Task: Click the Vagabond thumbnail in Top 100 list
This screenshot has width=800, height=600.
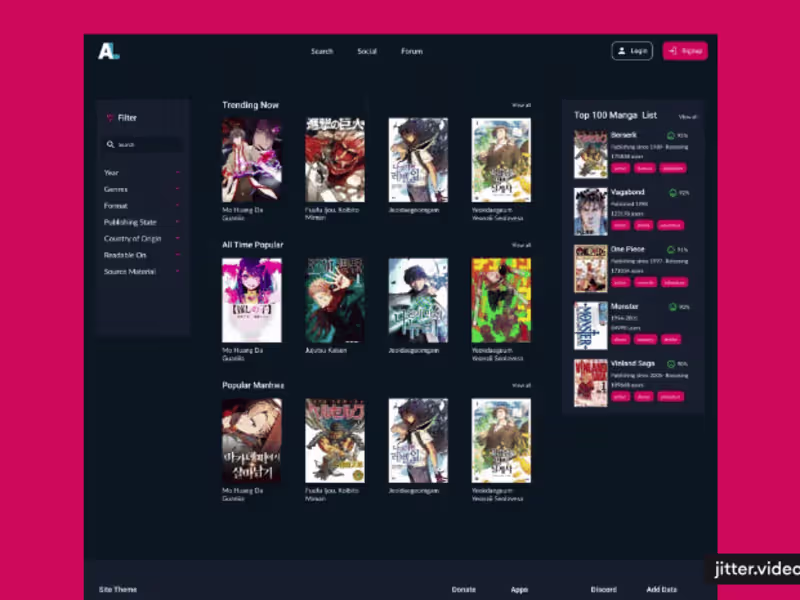Action: click(590, 211)
